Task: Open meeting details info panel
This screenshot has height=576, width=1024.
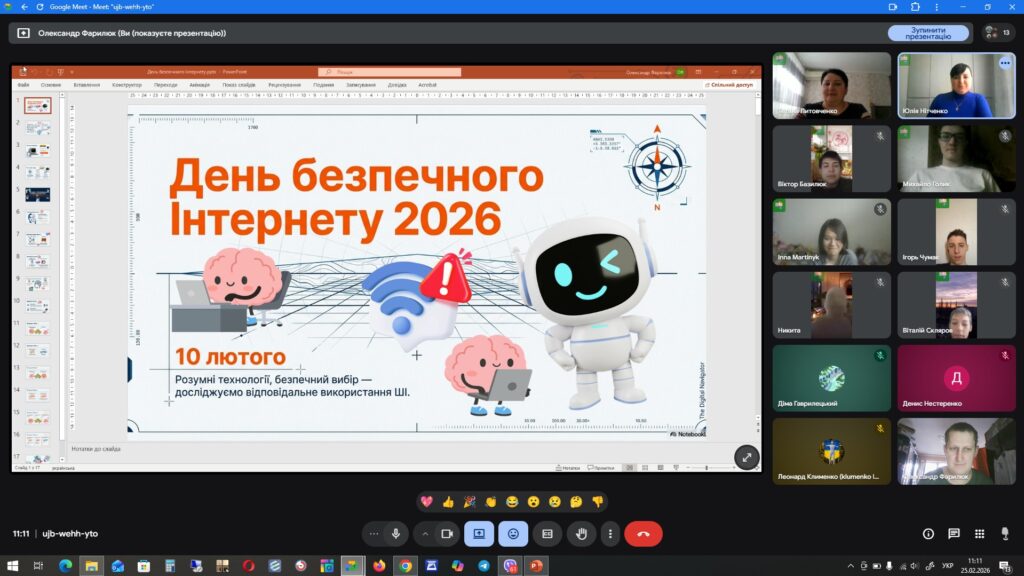Action: pyautogui.click(x=928, y=534)
